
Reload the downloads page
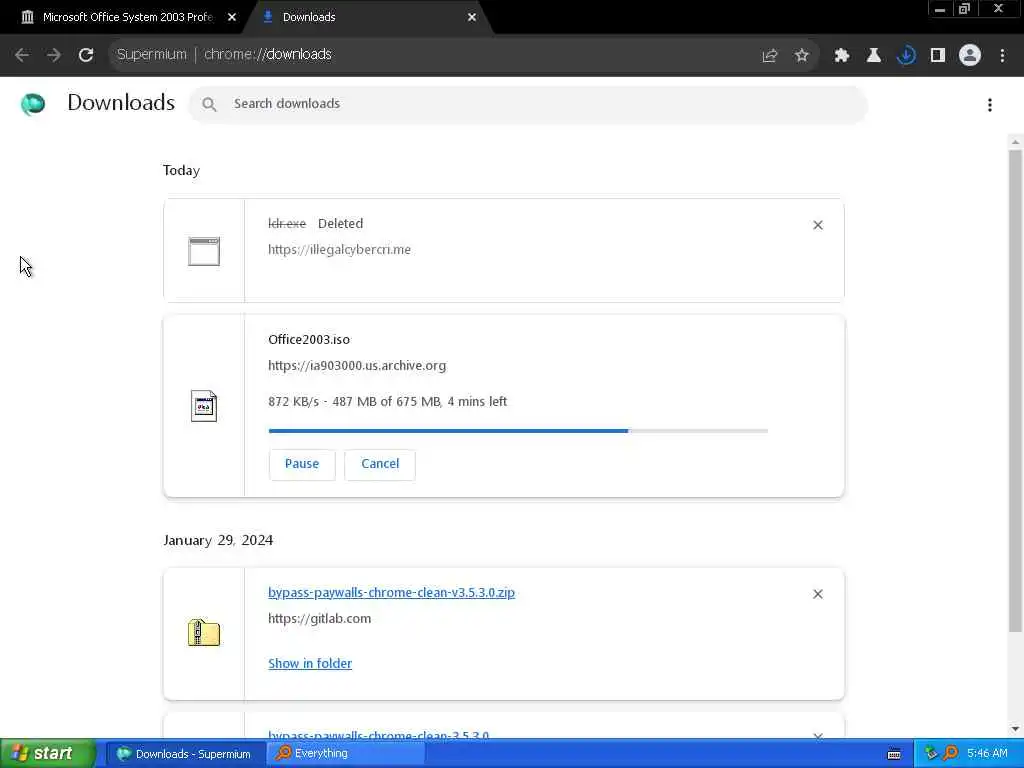(x=86, y=55)
